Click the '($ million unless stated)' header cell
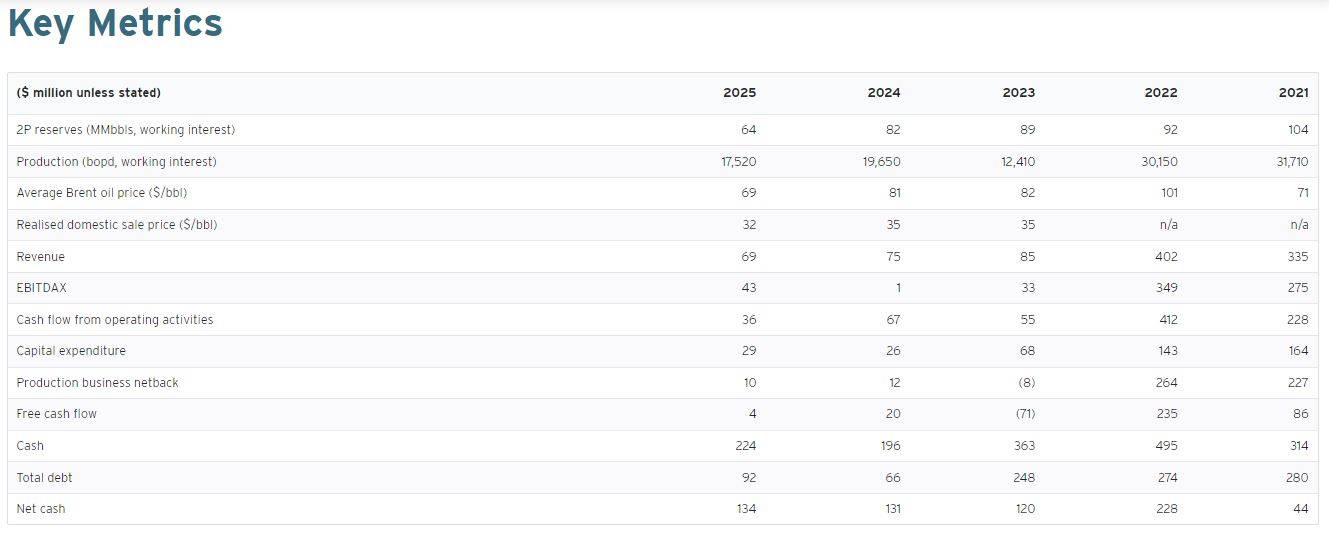The image size is (1329, 533). [89, 93]
